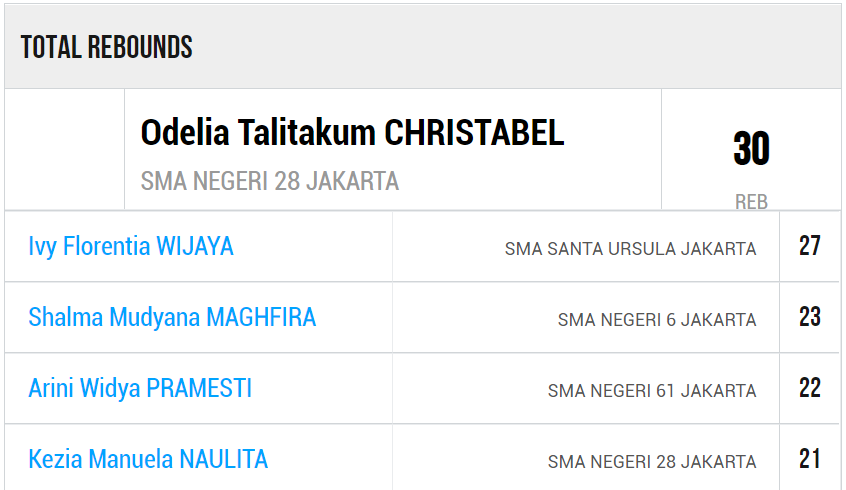
Task: Click the 21 rebounds value
Action: [810, 459]
